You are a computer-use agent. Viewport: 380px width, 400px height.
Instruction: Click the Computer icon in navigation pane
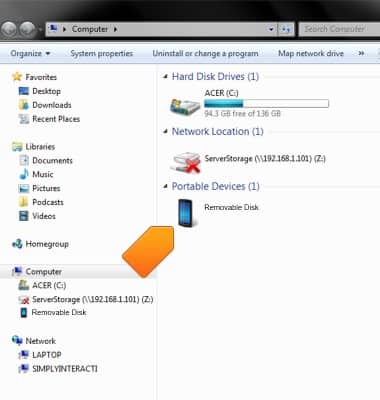coord(17,272)
